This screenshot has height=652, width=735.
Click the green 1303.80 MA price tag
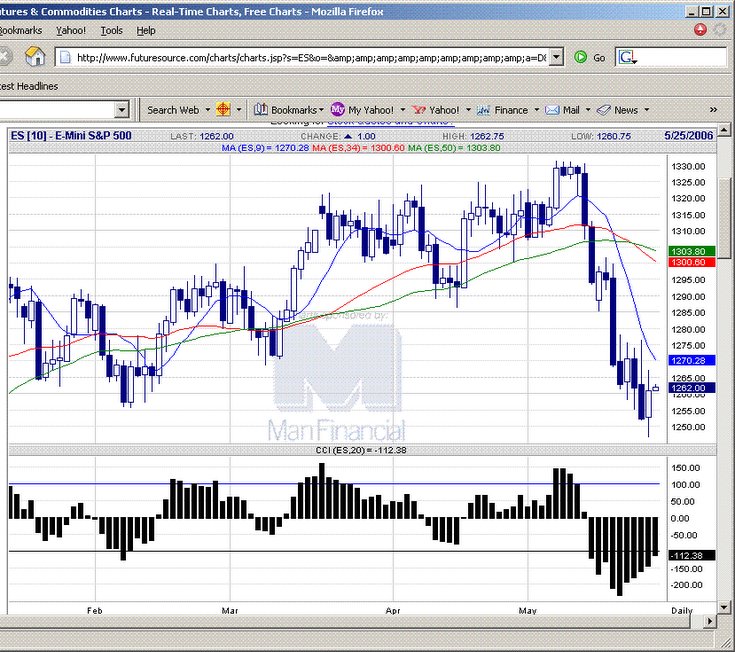coord(692,251)
